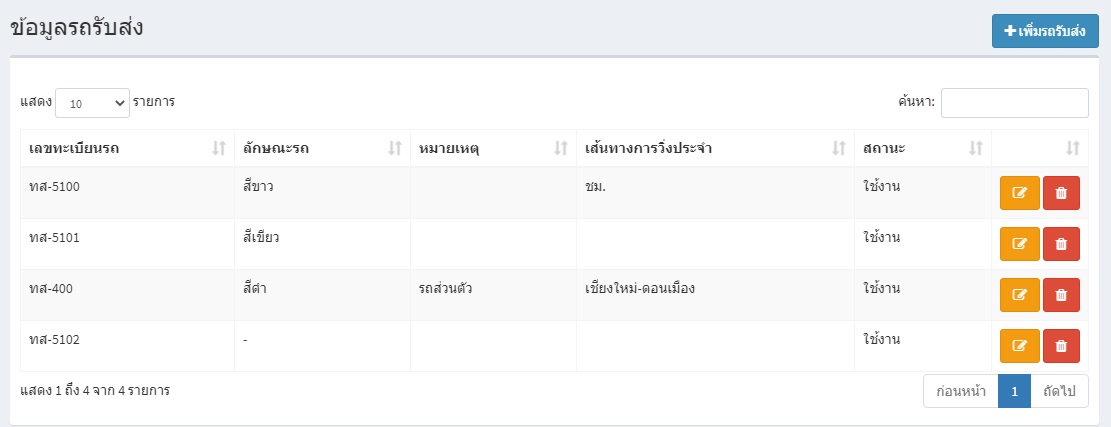Go to previous page ก่อนหน้า
The image size is (1111, 427).
click(x=961, y=391)
